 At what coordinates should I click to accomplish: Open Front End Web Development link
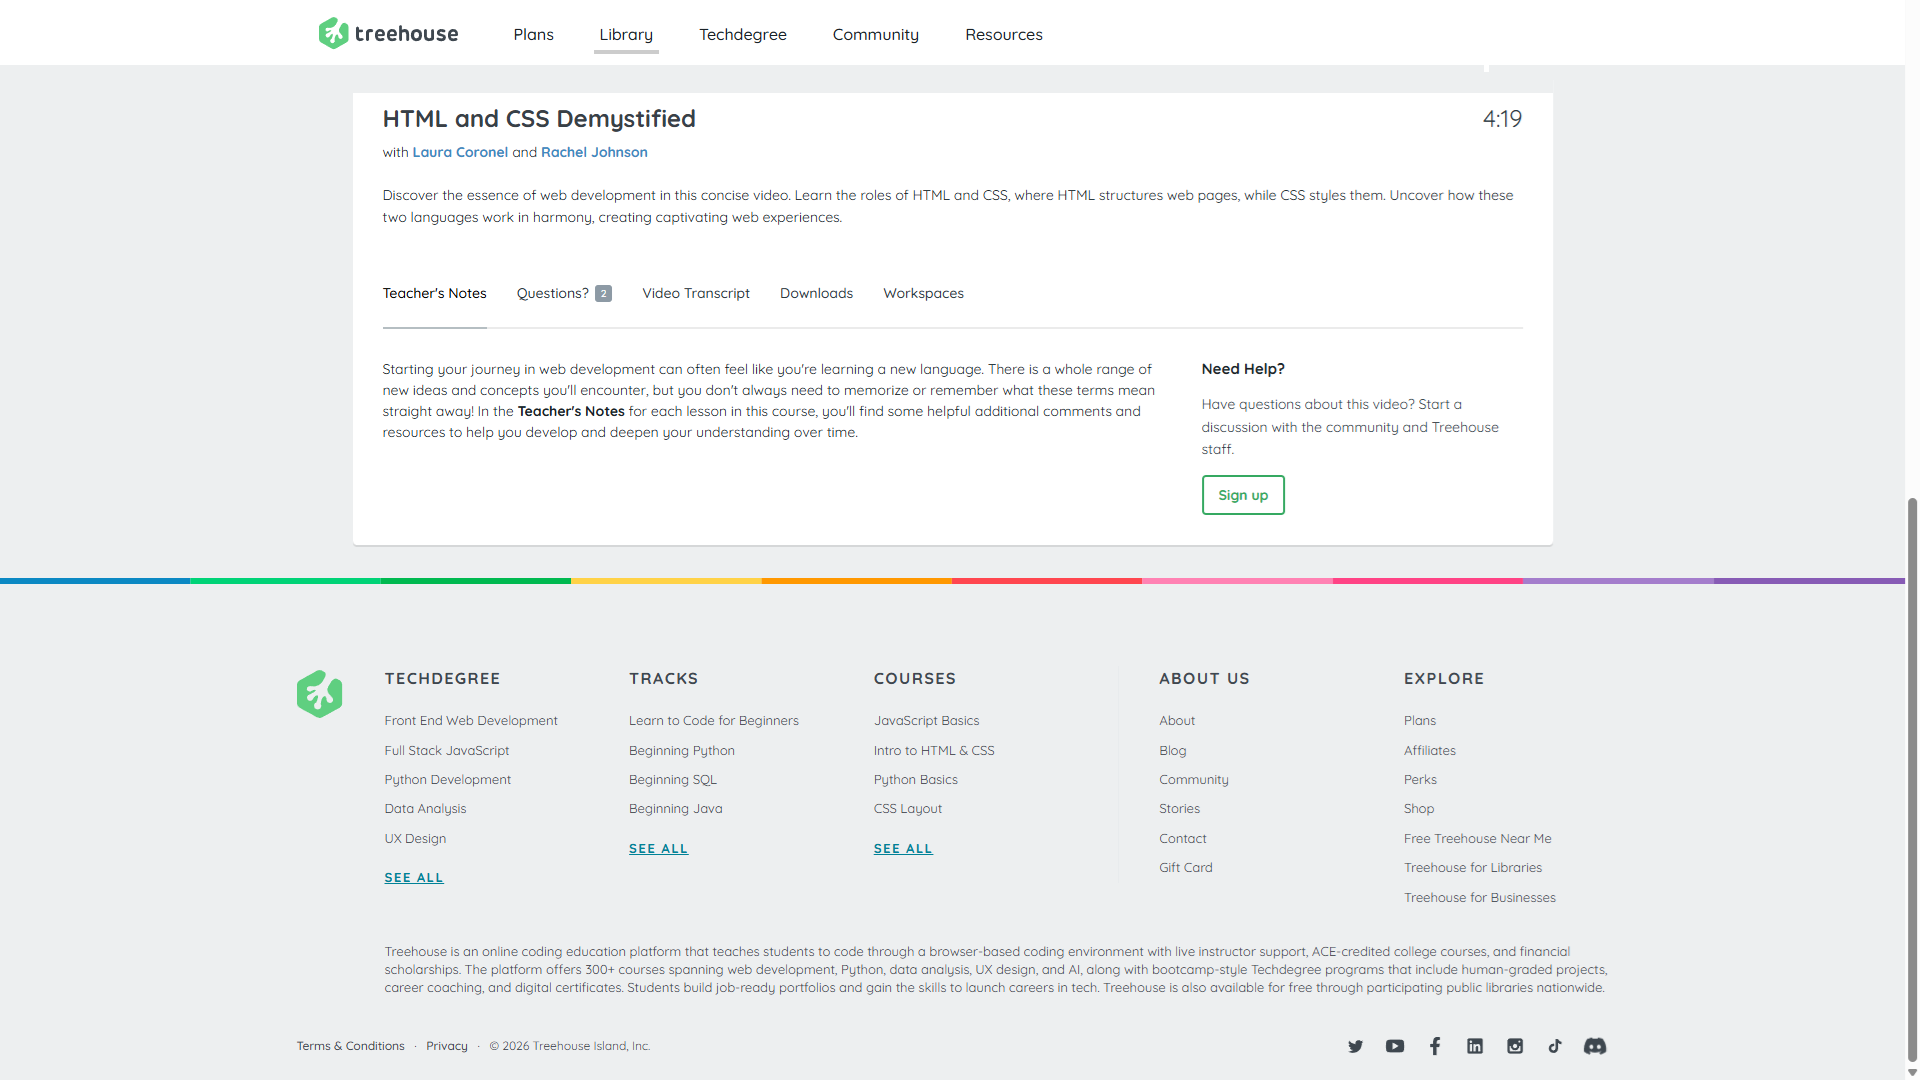point(471,720)
